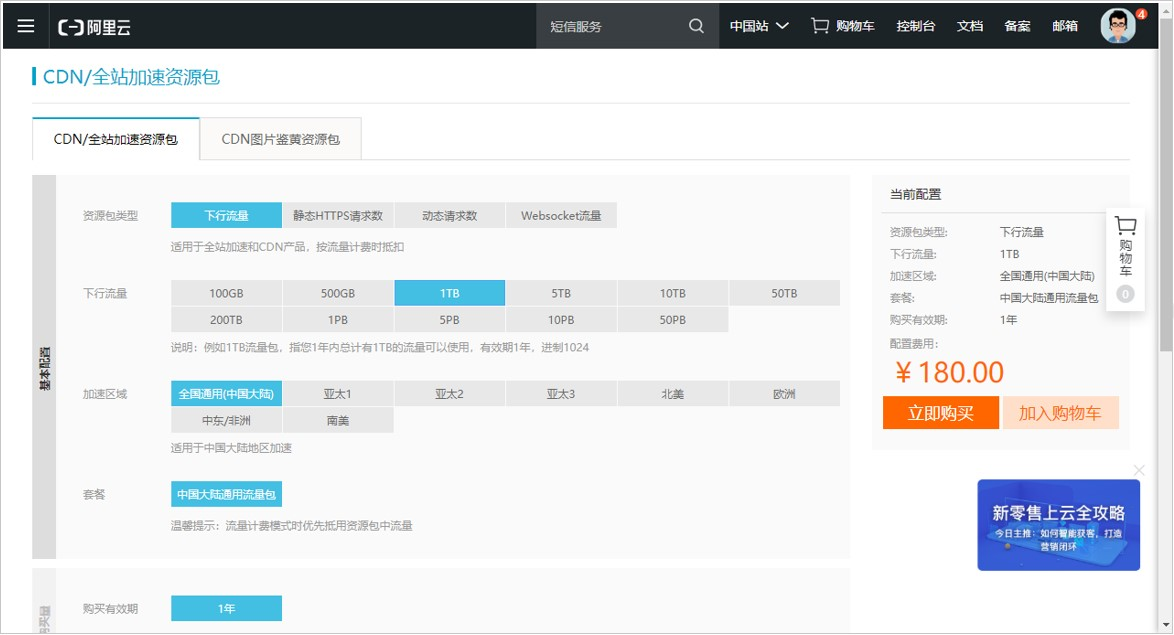
Task: Choose 5PB traffic size
Action: point(449,320)
